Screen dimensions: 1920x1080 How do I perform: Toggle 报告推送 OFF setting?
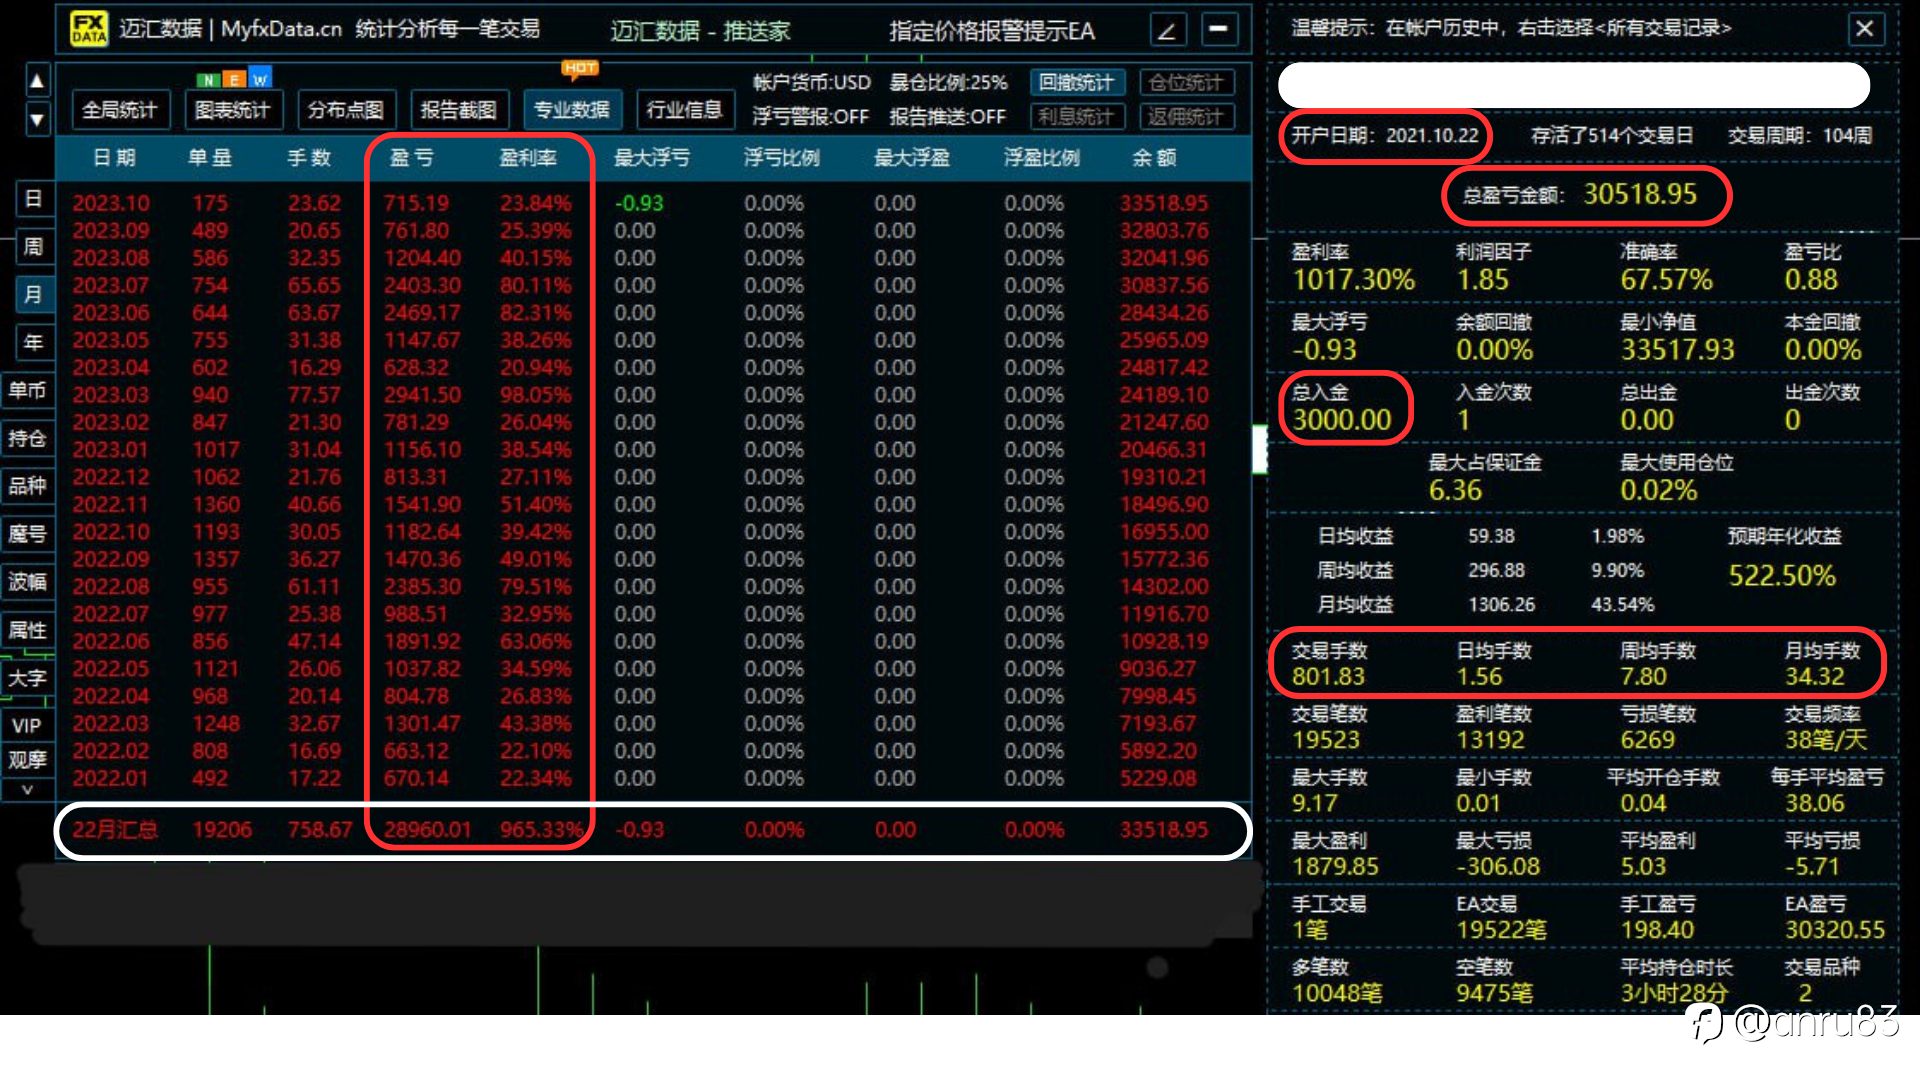[947, 117]
